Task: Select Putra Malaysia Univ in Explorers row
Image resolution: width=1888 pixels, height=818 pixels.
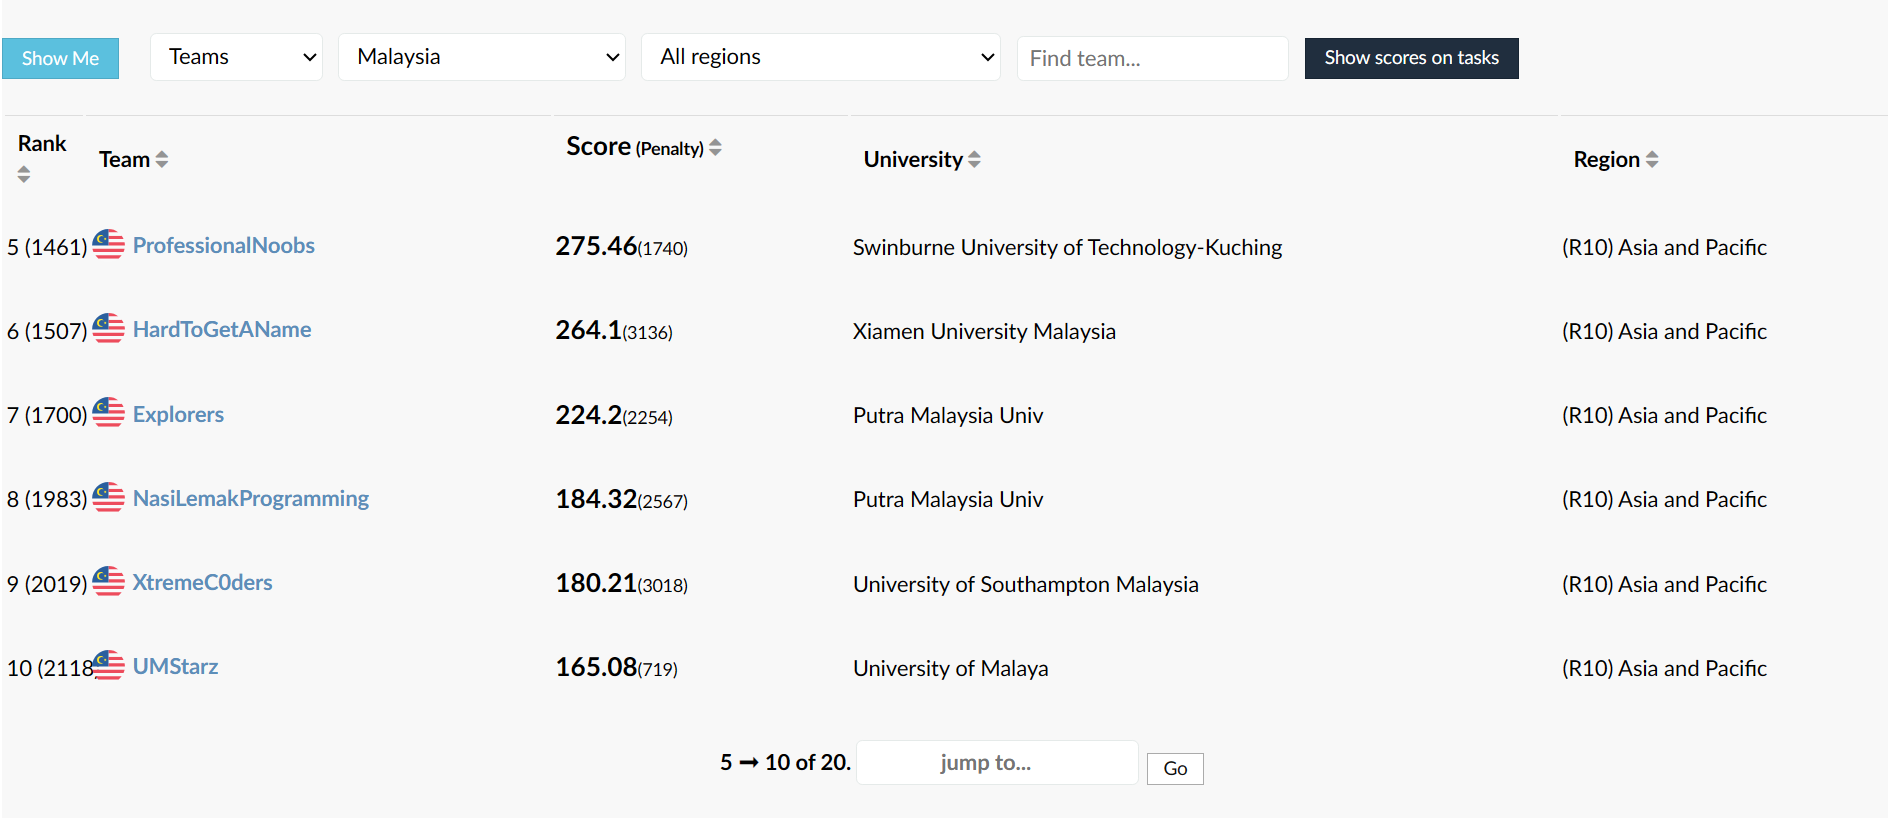Action: [x=948, y=415]
